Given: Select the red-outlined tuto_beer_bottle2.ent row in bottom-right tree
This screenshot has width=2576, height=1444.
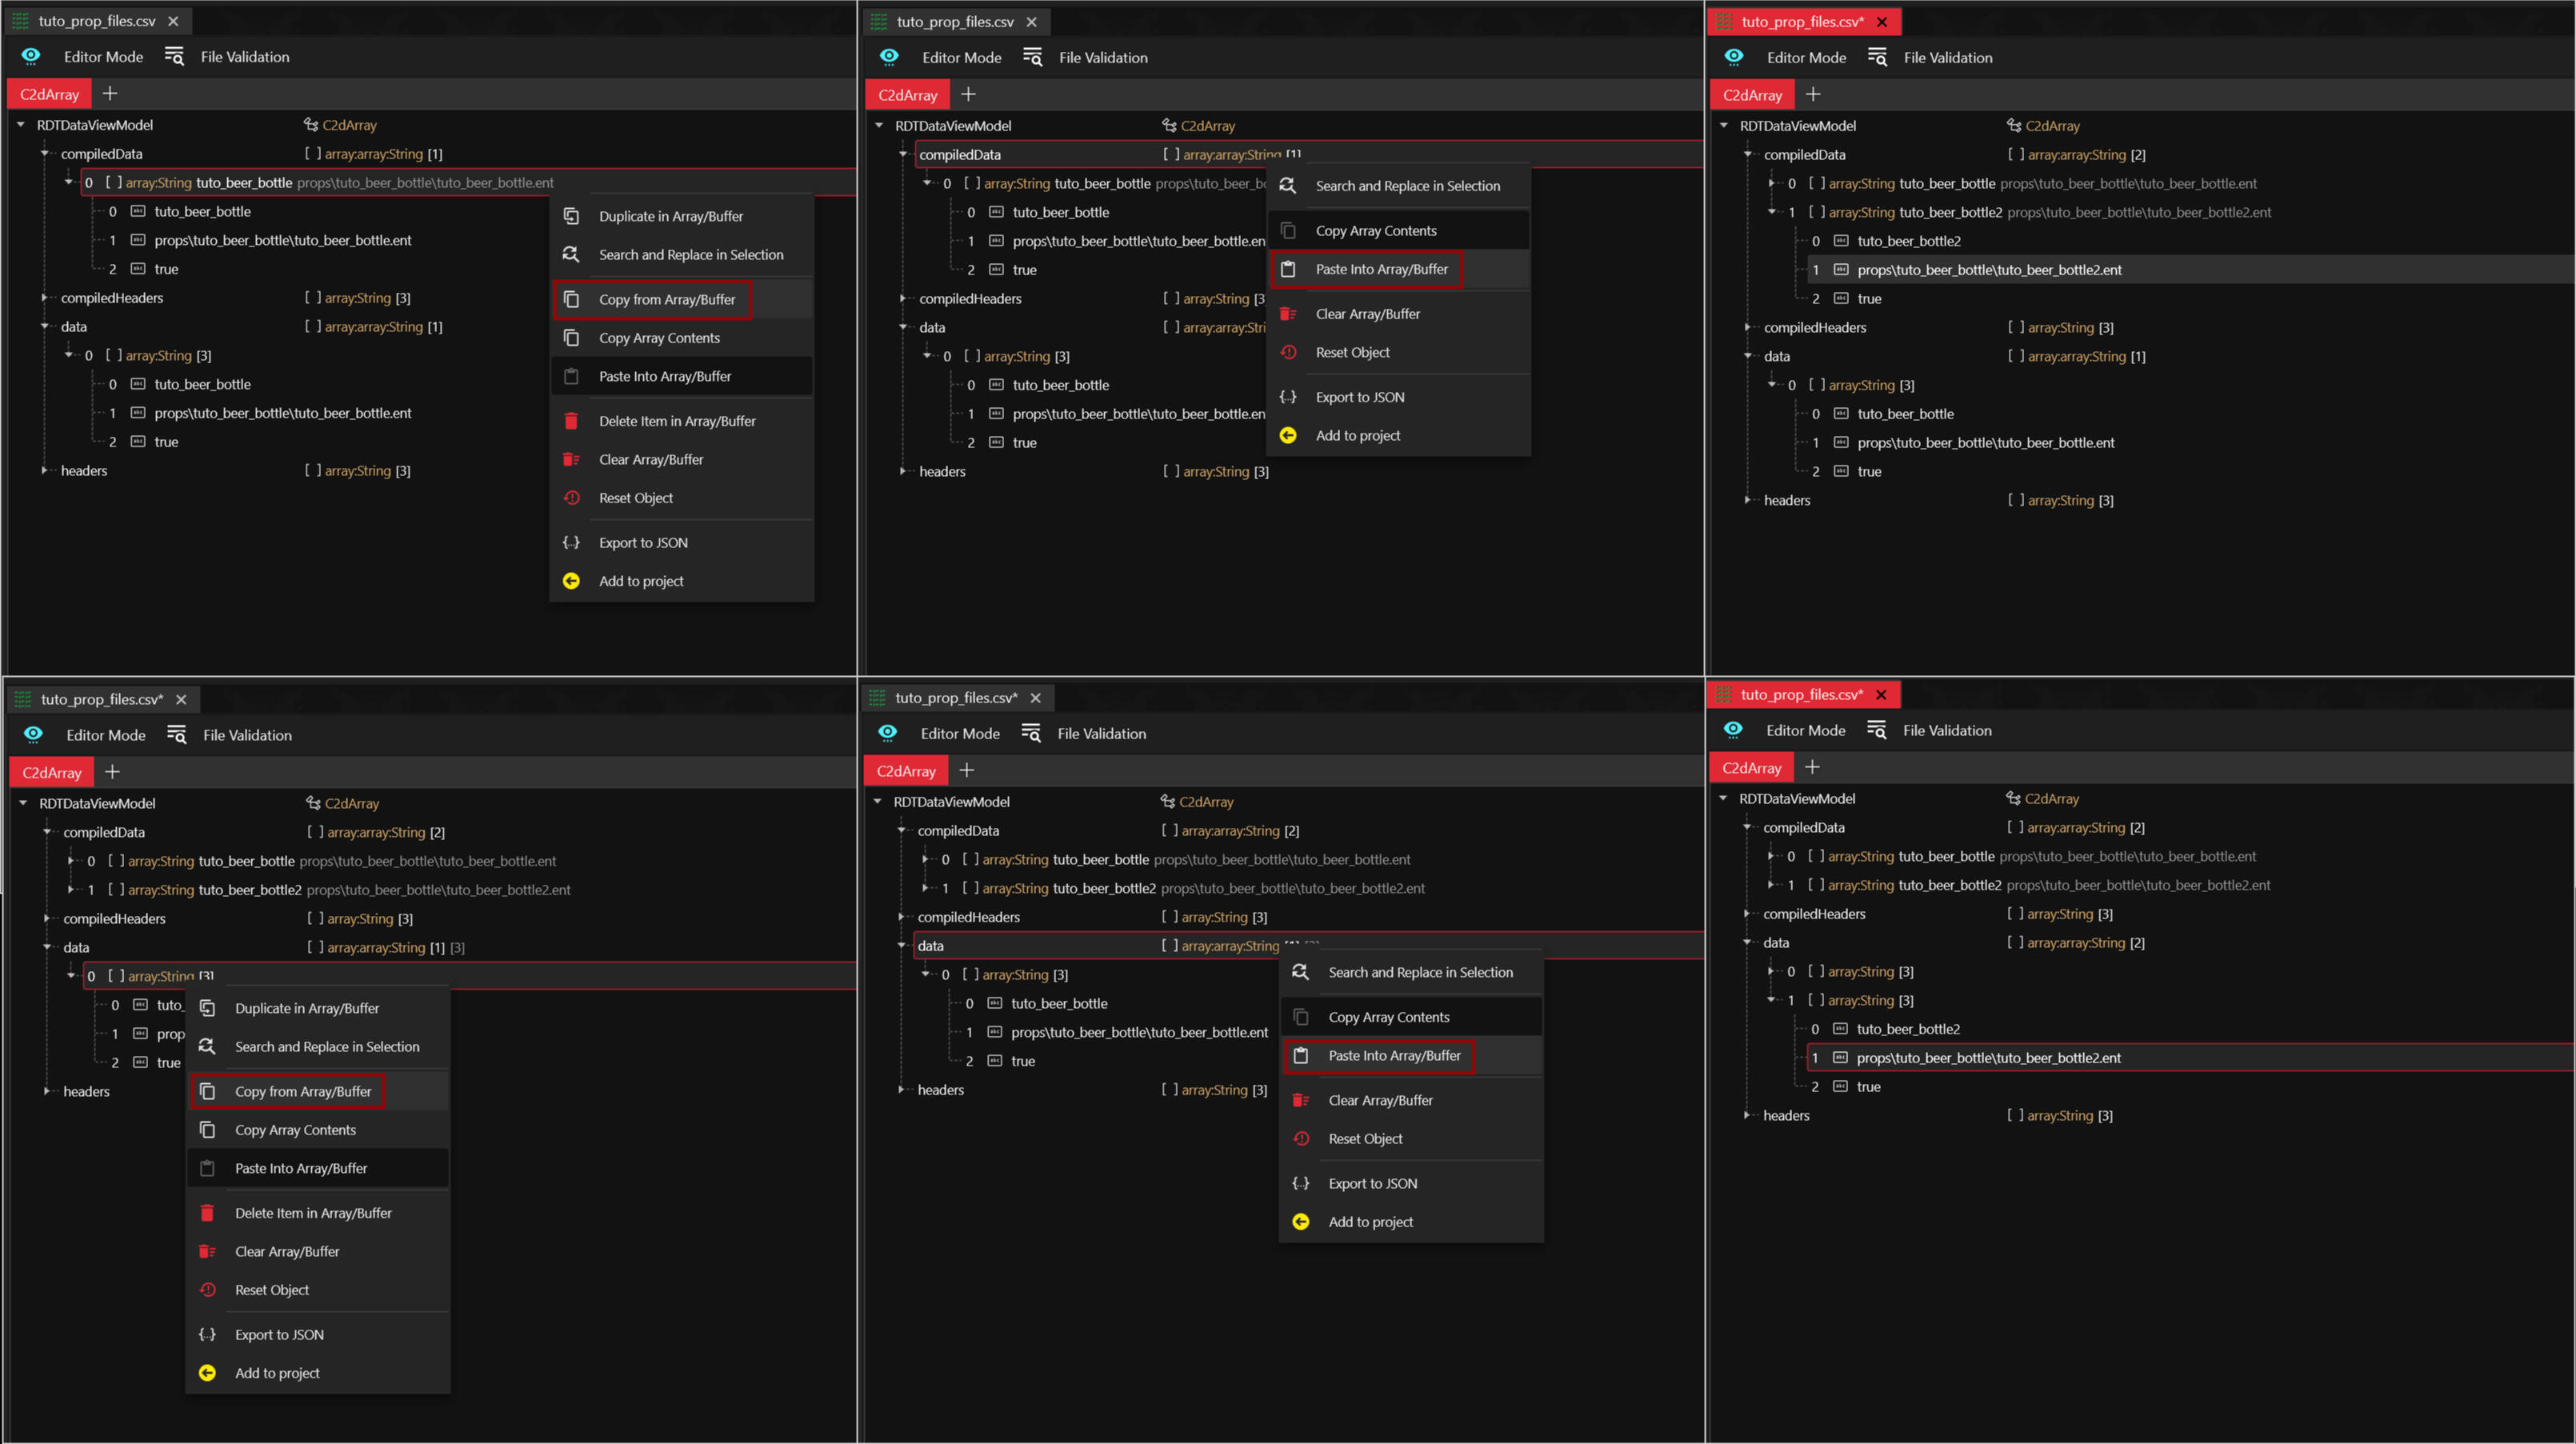Looking at the screenshot, I should coord(1987,1057).
